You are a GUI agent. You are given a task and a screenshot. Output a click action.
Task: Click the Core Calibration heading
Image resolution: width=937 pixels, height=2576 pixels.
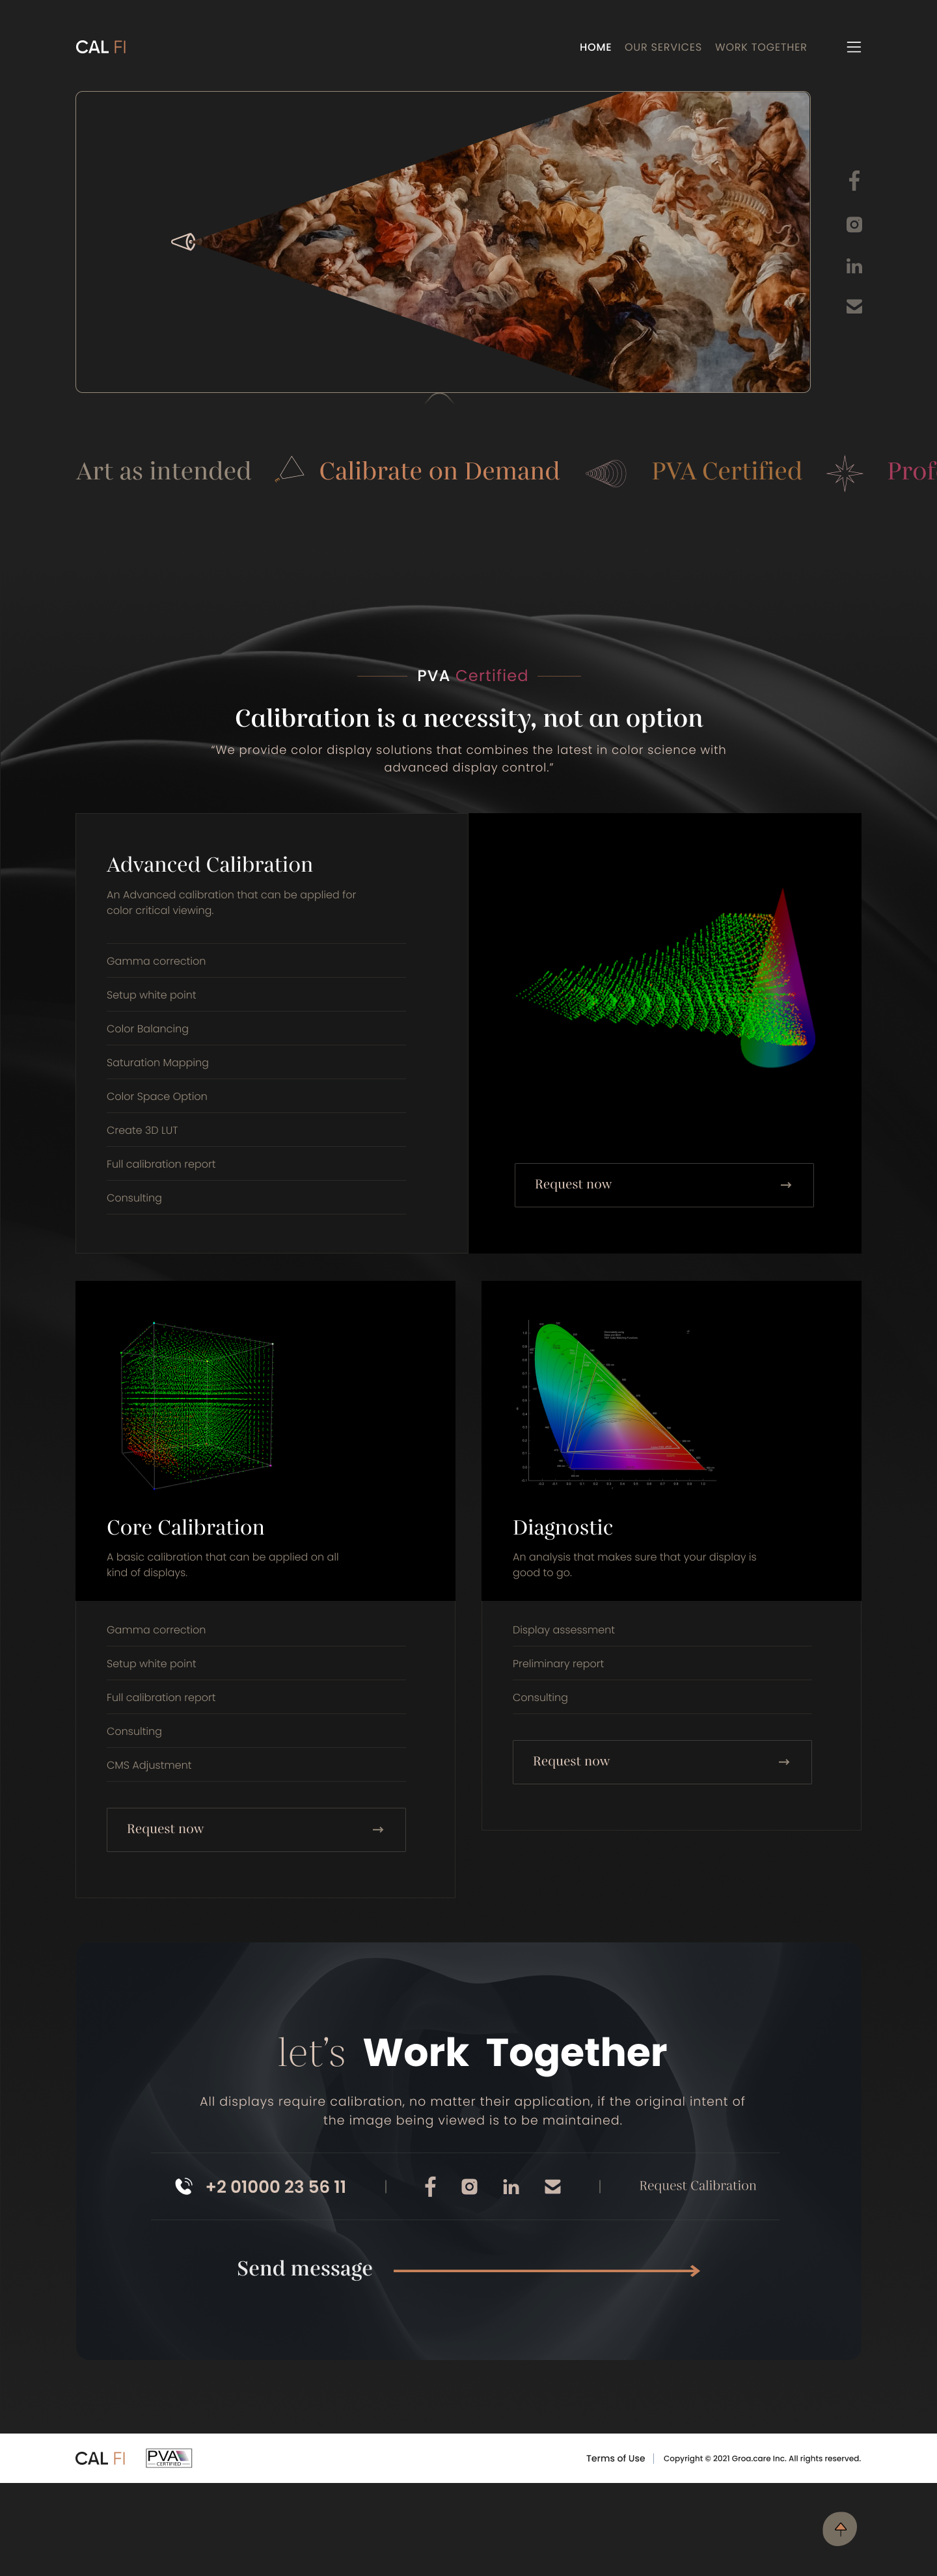tap(186, 1527)
